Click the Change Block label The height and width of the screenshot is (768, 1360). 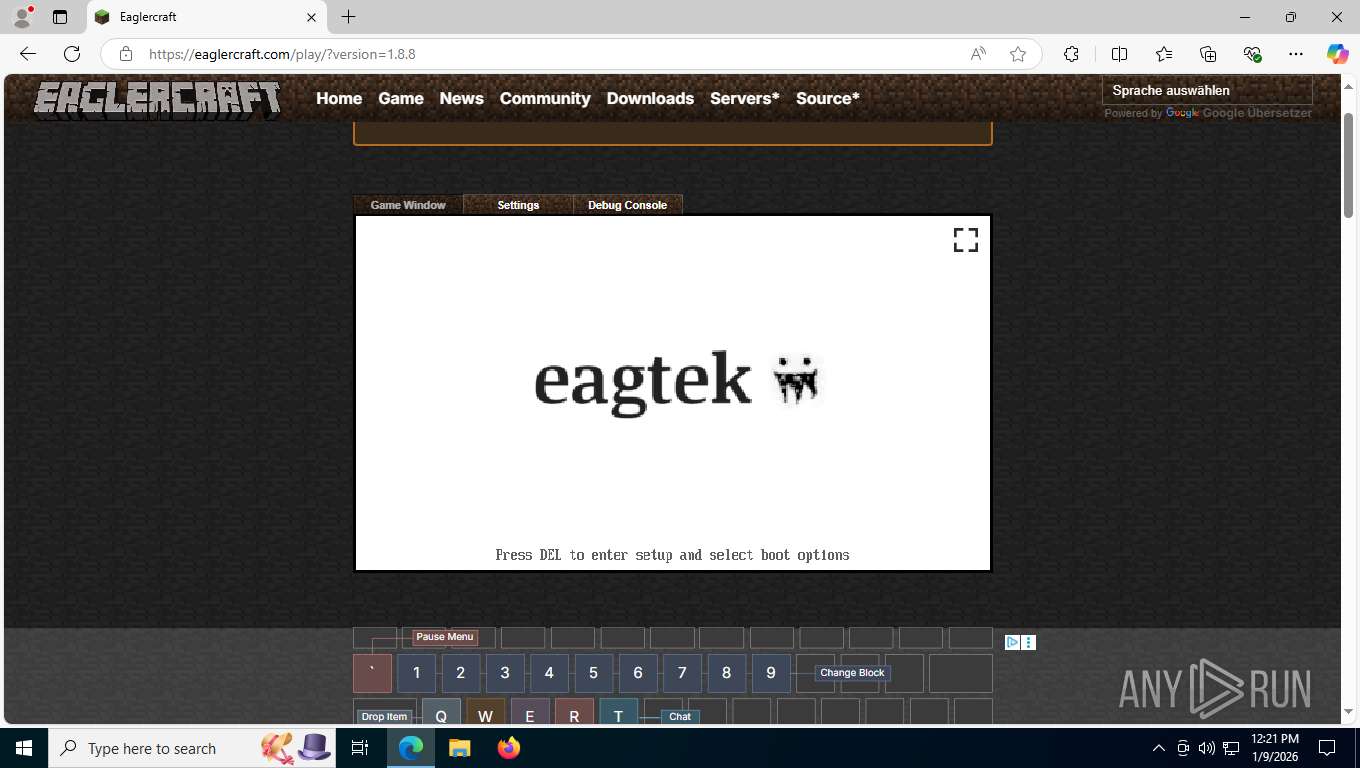pyautogui.click(x=852, y=673)
